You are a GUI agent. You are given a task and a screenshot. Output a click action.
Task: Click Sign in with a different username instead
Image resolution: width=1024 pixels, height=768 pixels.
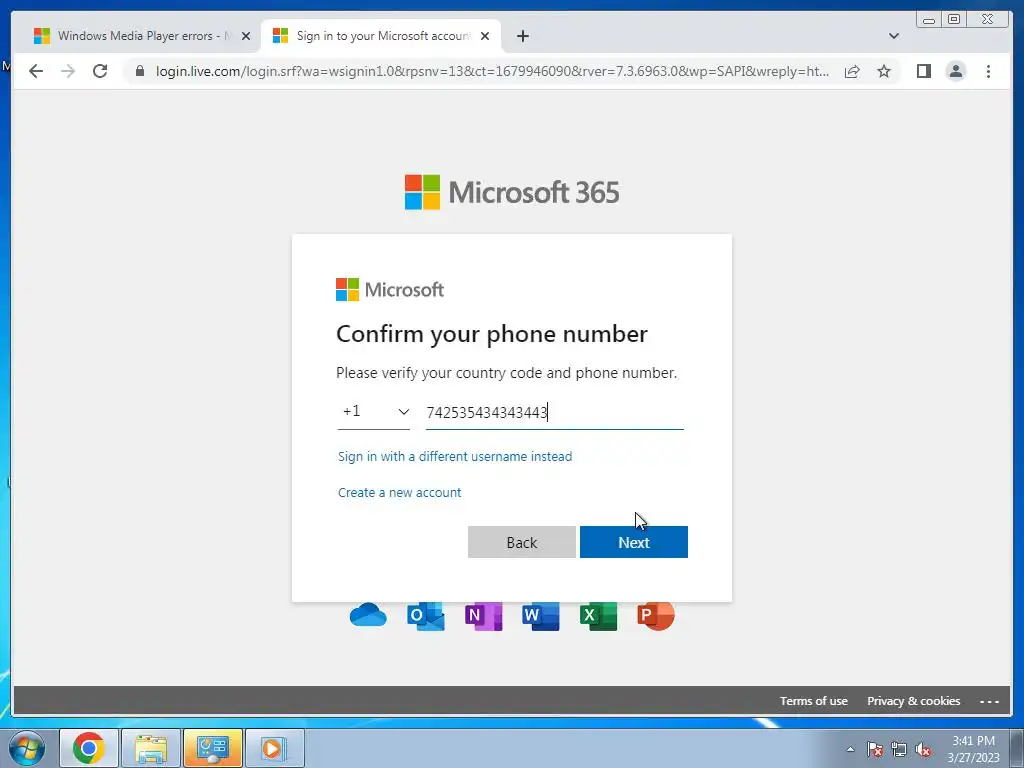455,456
